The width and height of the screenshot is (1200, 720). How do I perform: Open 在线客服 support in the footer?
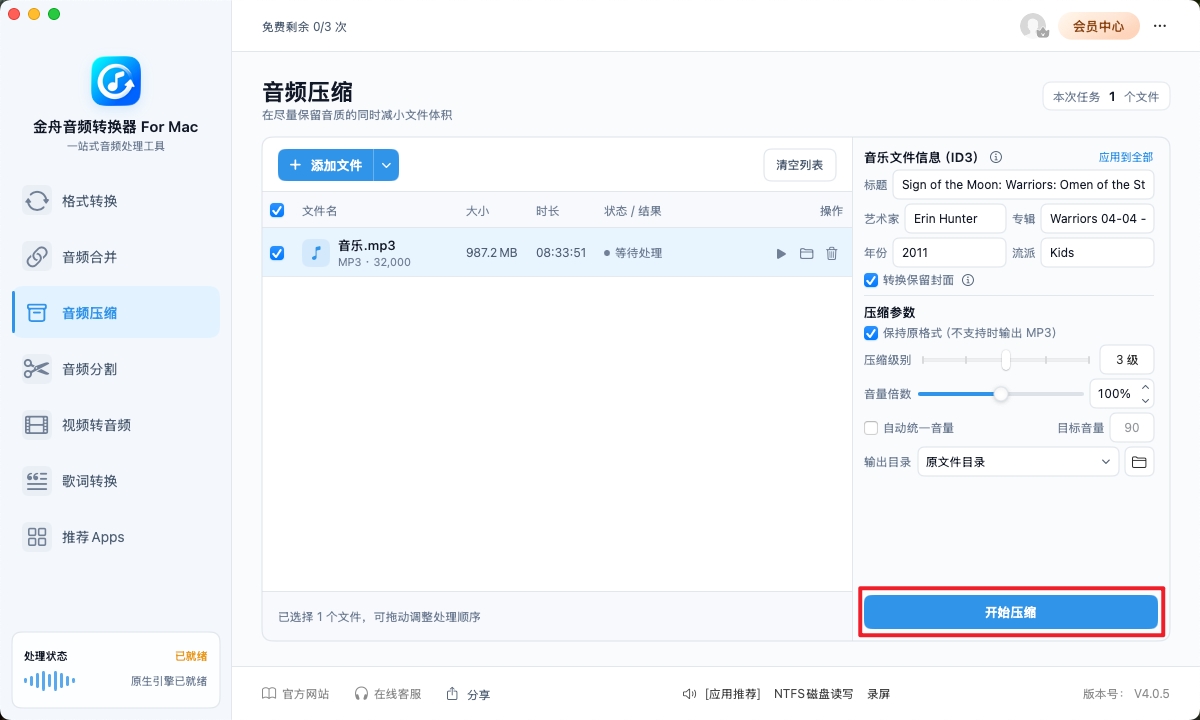(x=388, y=694)
